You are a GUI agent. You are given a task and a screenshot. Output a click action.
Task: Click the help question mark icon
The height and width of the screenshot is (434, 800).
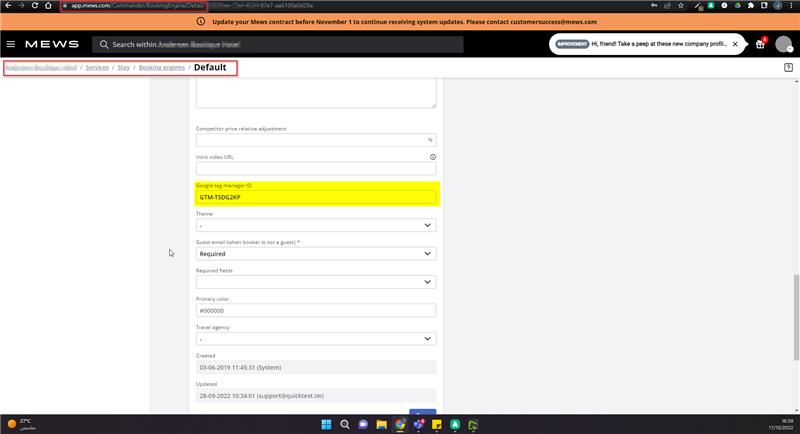789,68
